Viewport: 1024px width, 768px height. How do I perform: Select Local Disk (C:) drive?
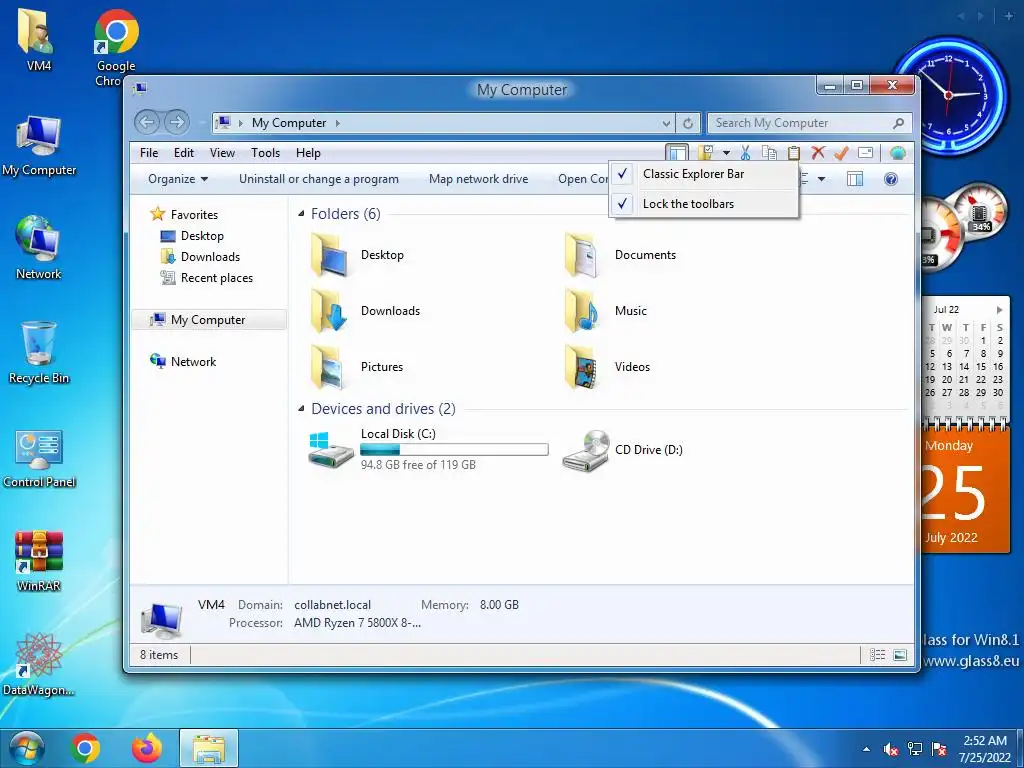[x=428, y=449]
